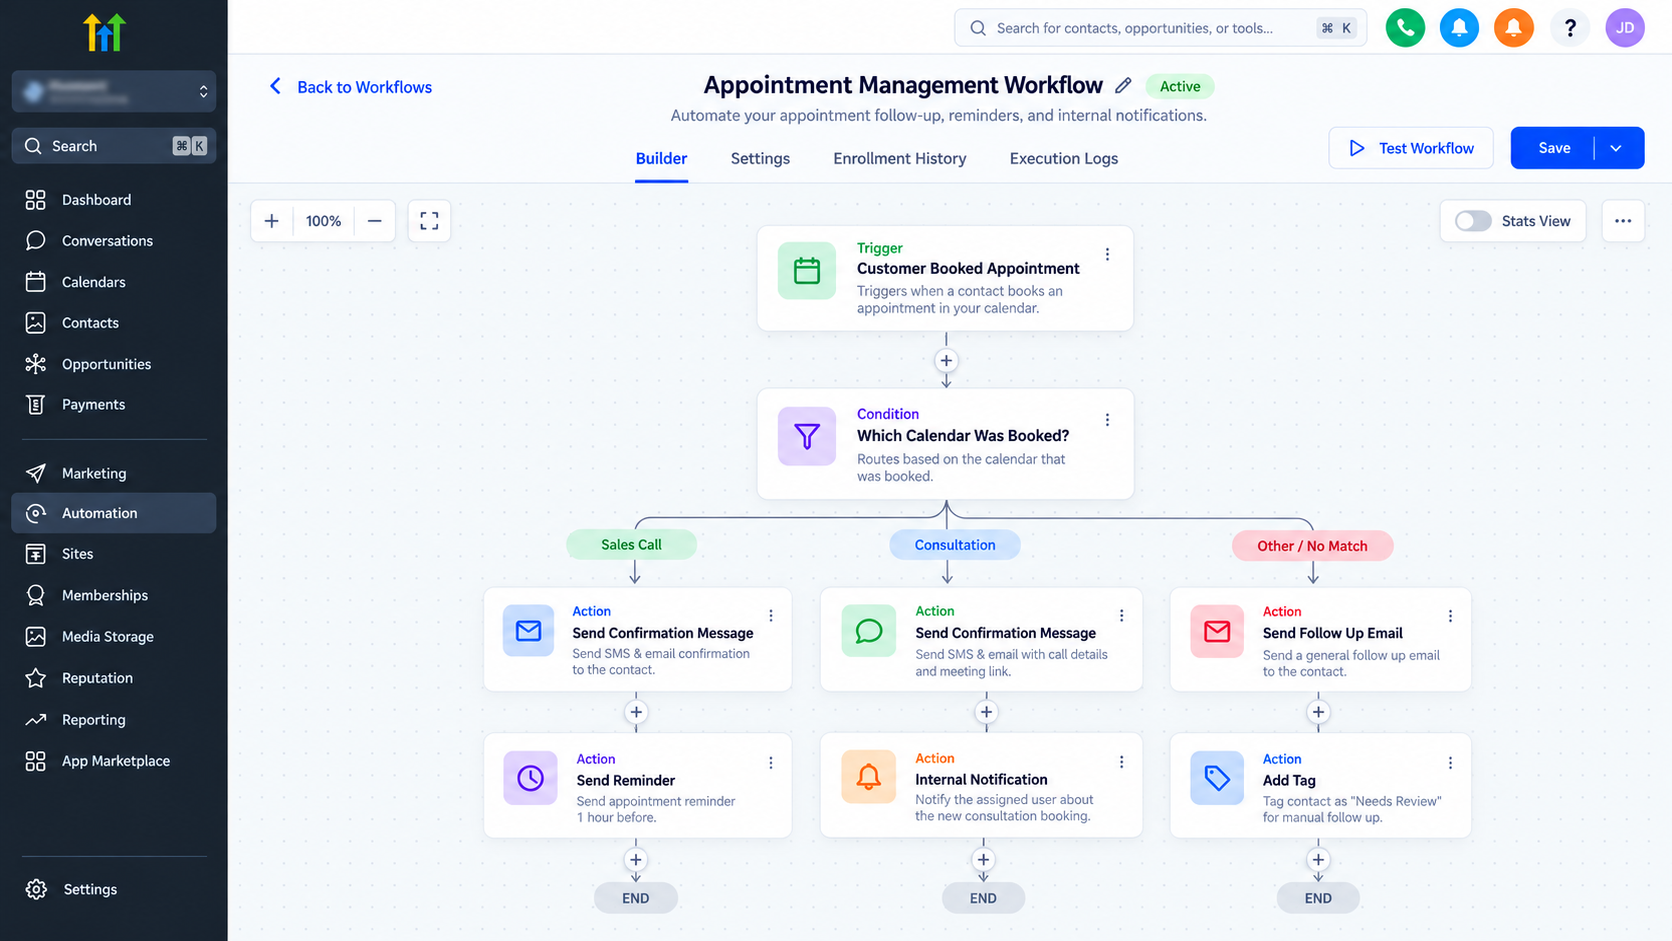Viewport: 1672px width, 941px height.
Task: Click the top contacts search field
Action: click(x=1160, y=28)
